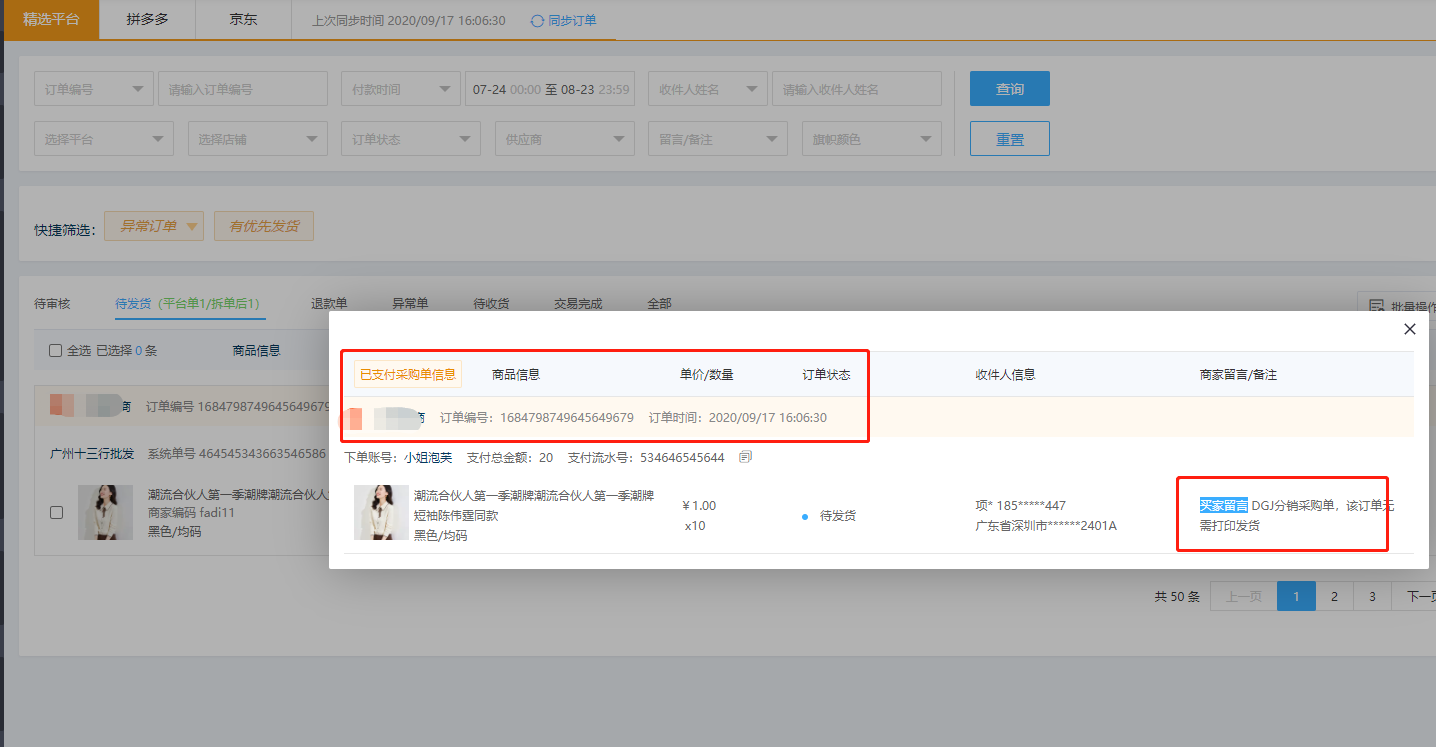
Task: Expand the 选择平台 dropdown
Action: pyautogui.click(x=104, y=139)
